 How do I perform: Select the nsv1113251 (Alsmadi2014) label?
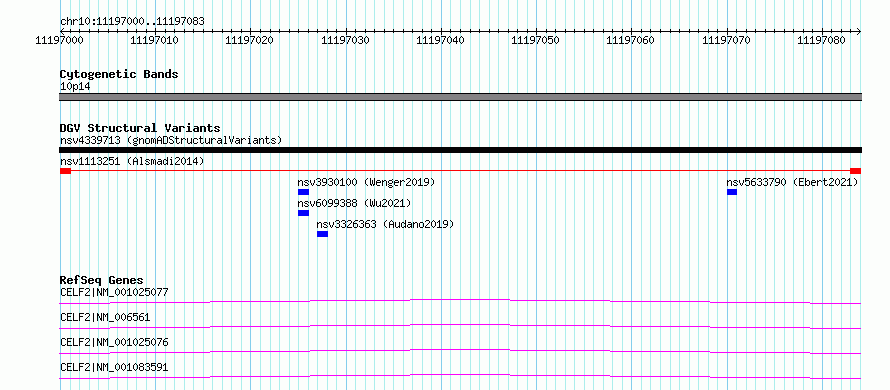pyautogui.click(x=132, y=161)
